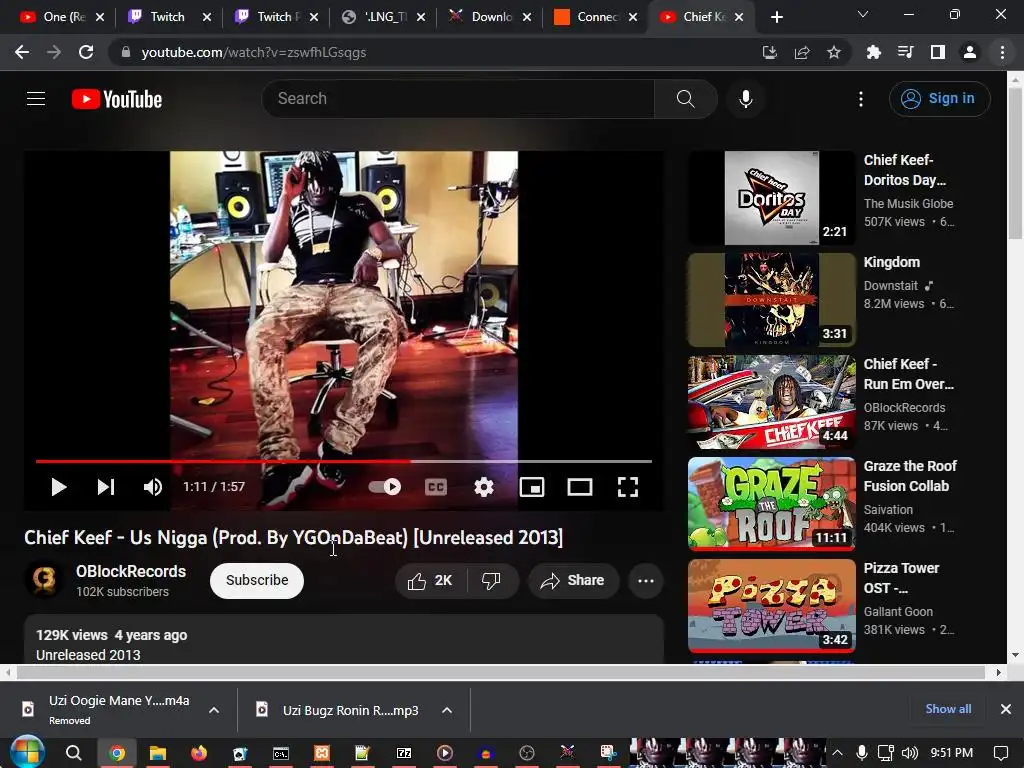This screenshot has height=768, width=1024.
Task: Enable miniplayer mode
Action: 532,487
